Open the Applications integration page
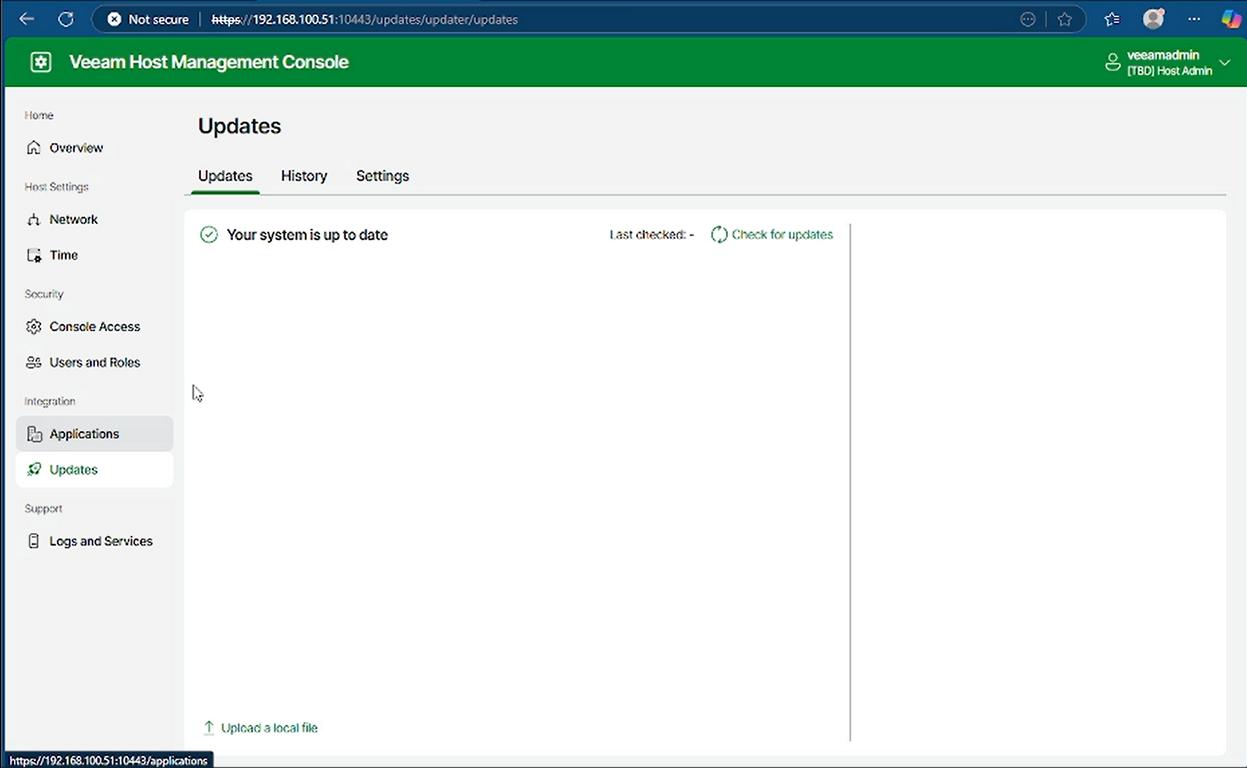The height and width of the screenshot is (768, 1247). click(x=84, y=434)
